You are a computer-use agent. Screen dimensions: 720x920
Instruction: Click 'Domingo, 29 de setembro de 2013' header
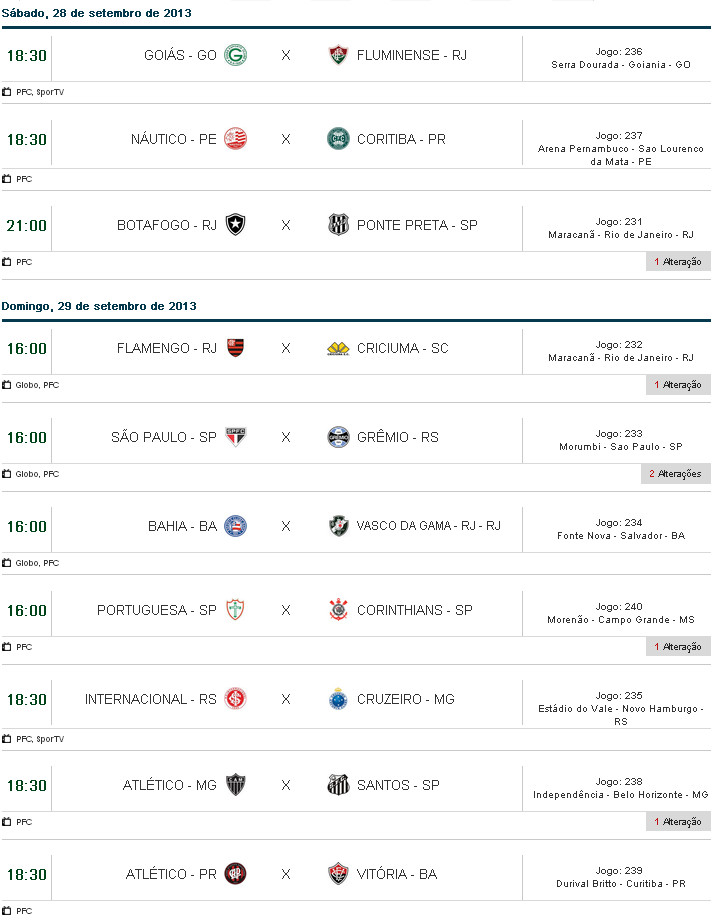pyautogui.click(x=99, y=306)
